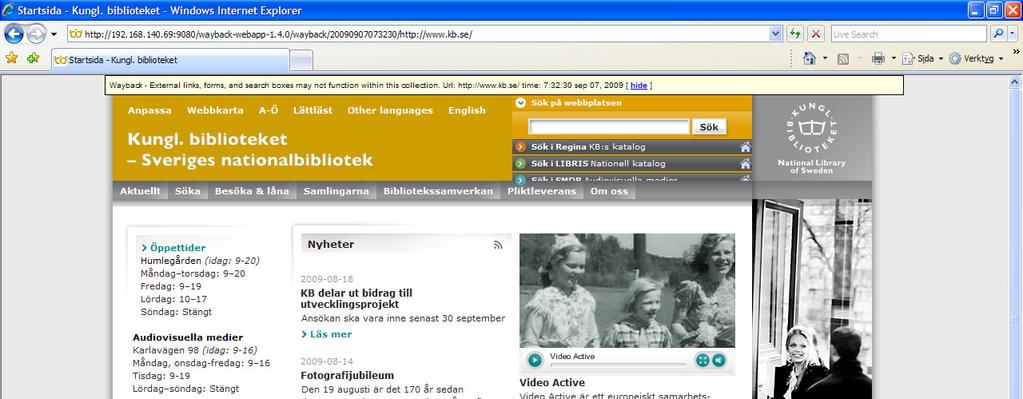Open search provider options dropdown arrow
The height and width of the screenshot is (399, 1023).
point(1014,35)
